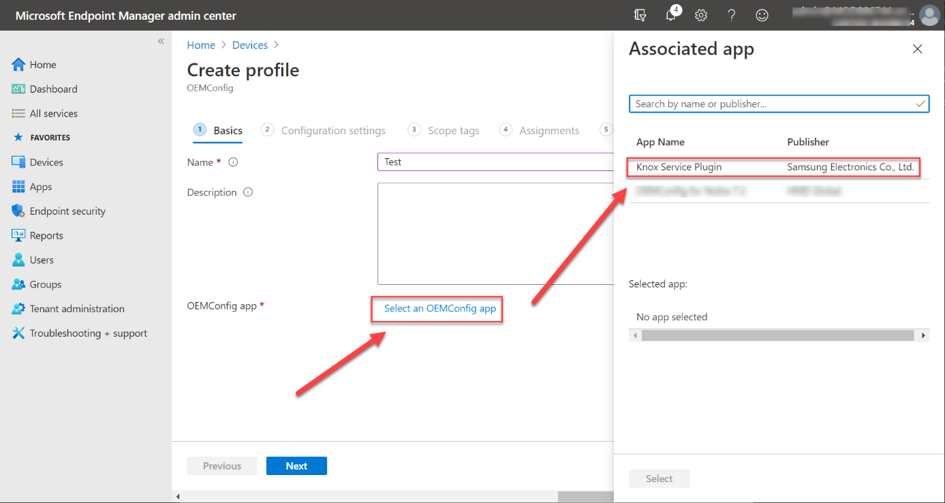Image resolution: width=945 pixels, height=503 pixels.
Task: Click right arrow of selected app scrollbar
Action: [x=923, y=336]
